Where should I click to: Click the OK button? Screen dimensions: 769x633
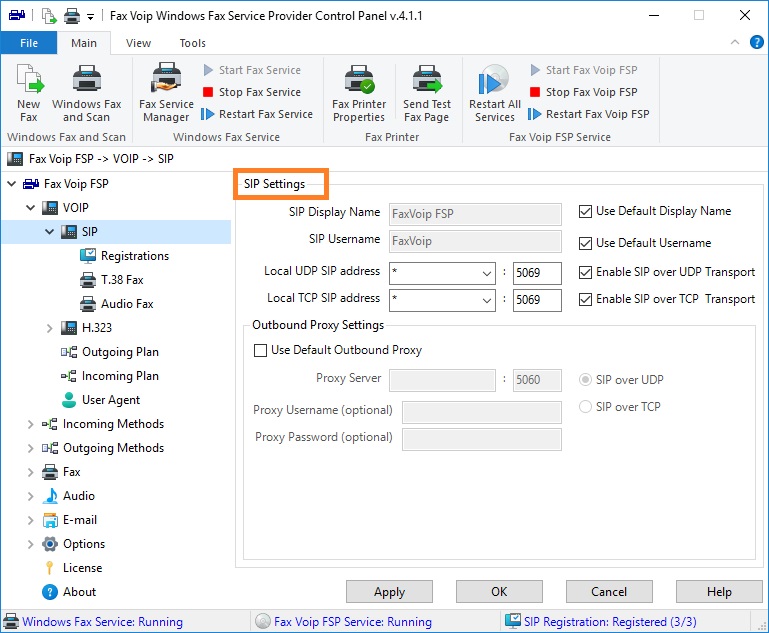coord(499,592)
